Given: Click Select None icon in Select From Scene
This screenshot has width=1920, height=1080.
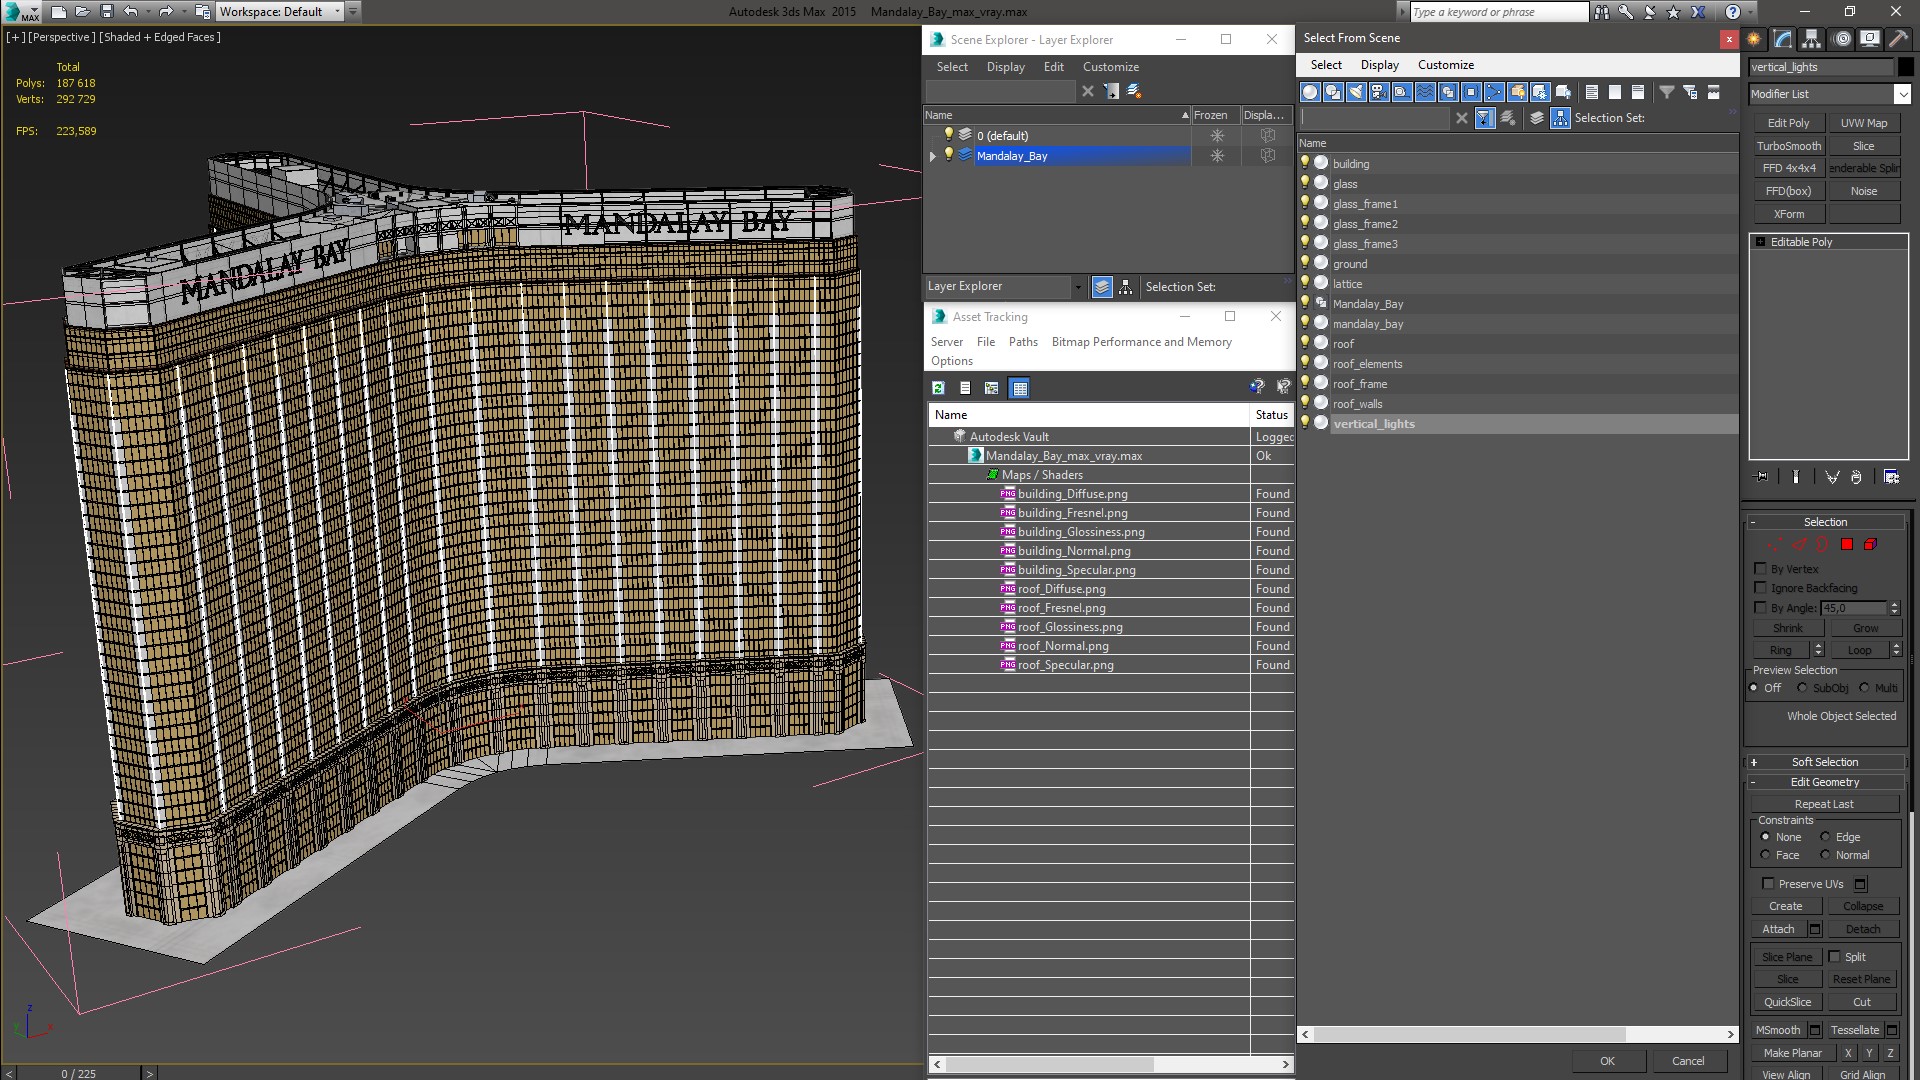Looking at the screenshot, I should point(1615,92).
